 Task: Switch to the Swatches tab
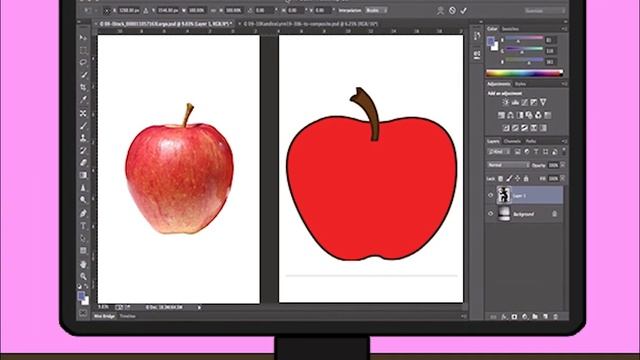(510, 29)
